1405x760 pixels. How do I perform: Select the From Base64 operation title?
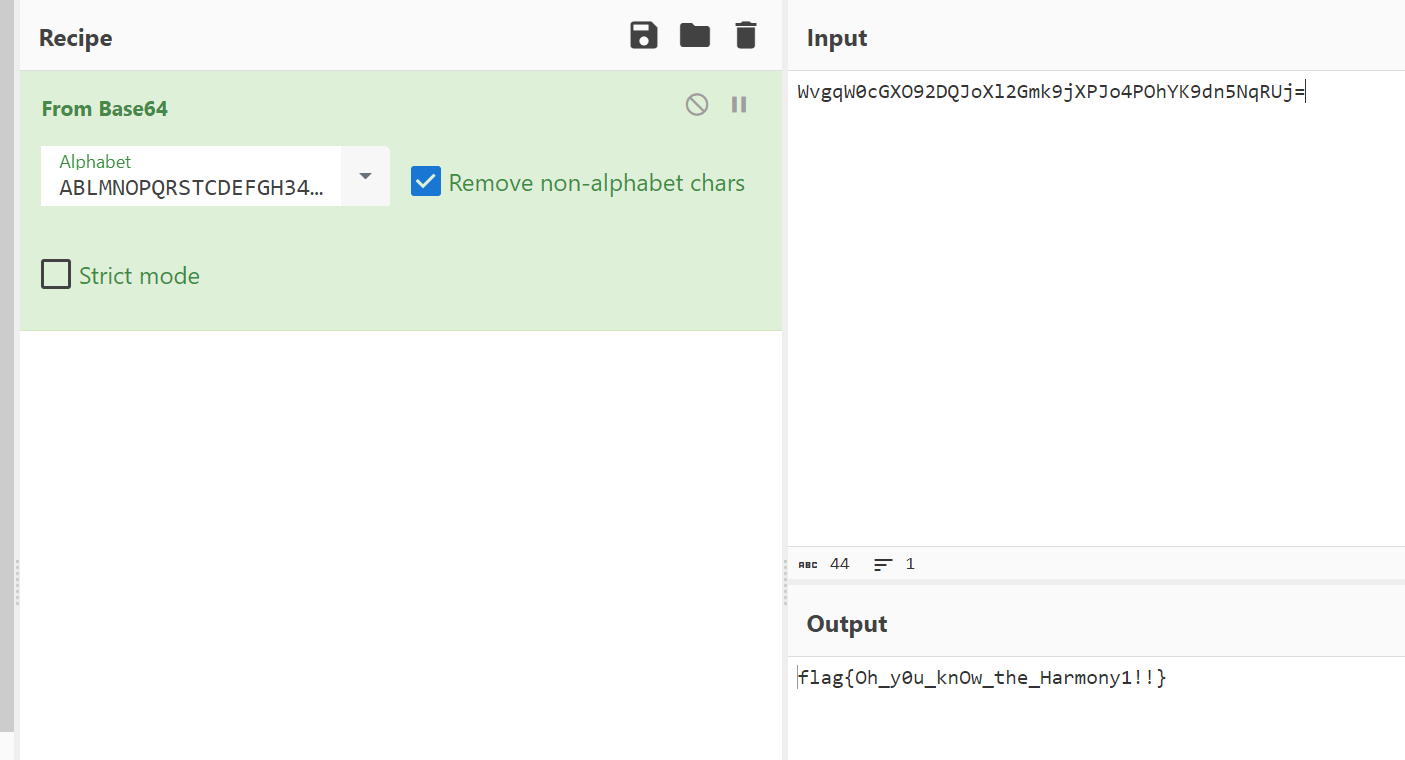(x=105, y=109)
